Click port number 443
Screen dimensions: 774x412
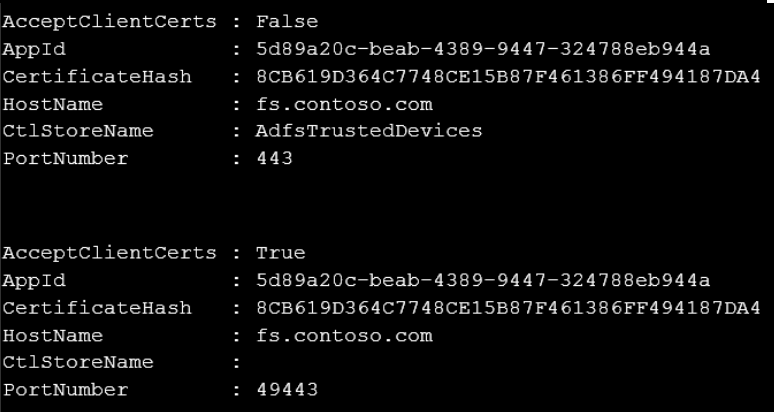coord(274,158)
